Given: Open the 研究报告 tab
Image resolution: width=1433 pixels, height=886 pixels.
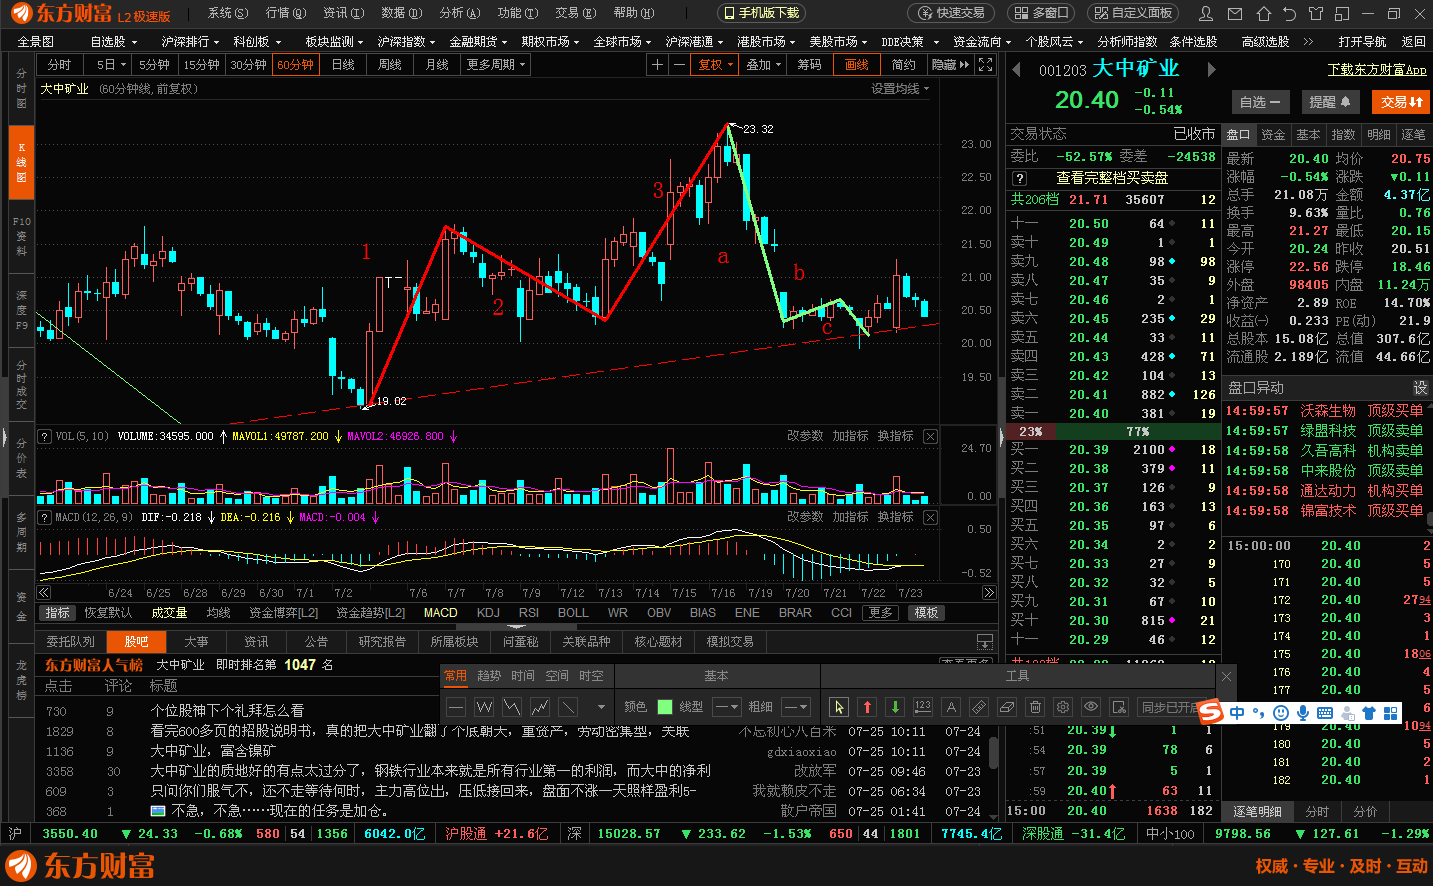Looking at the screenshot, I should (382, 641).
